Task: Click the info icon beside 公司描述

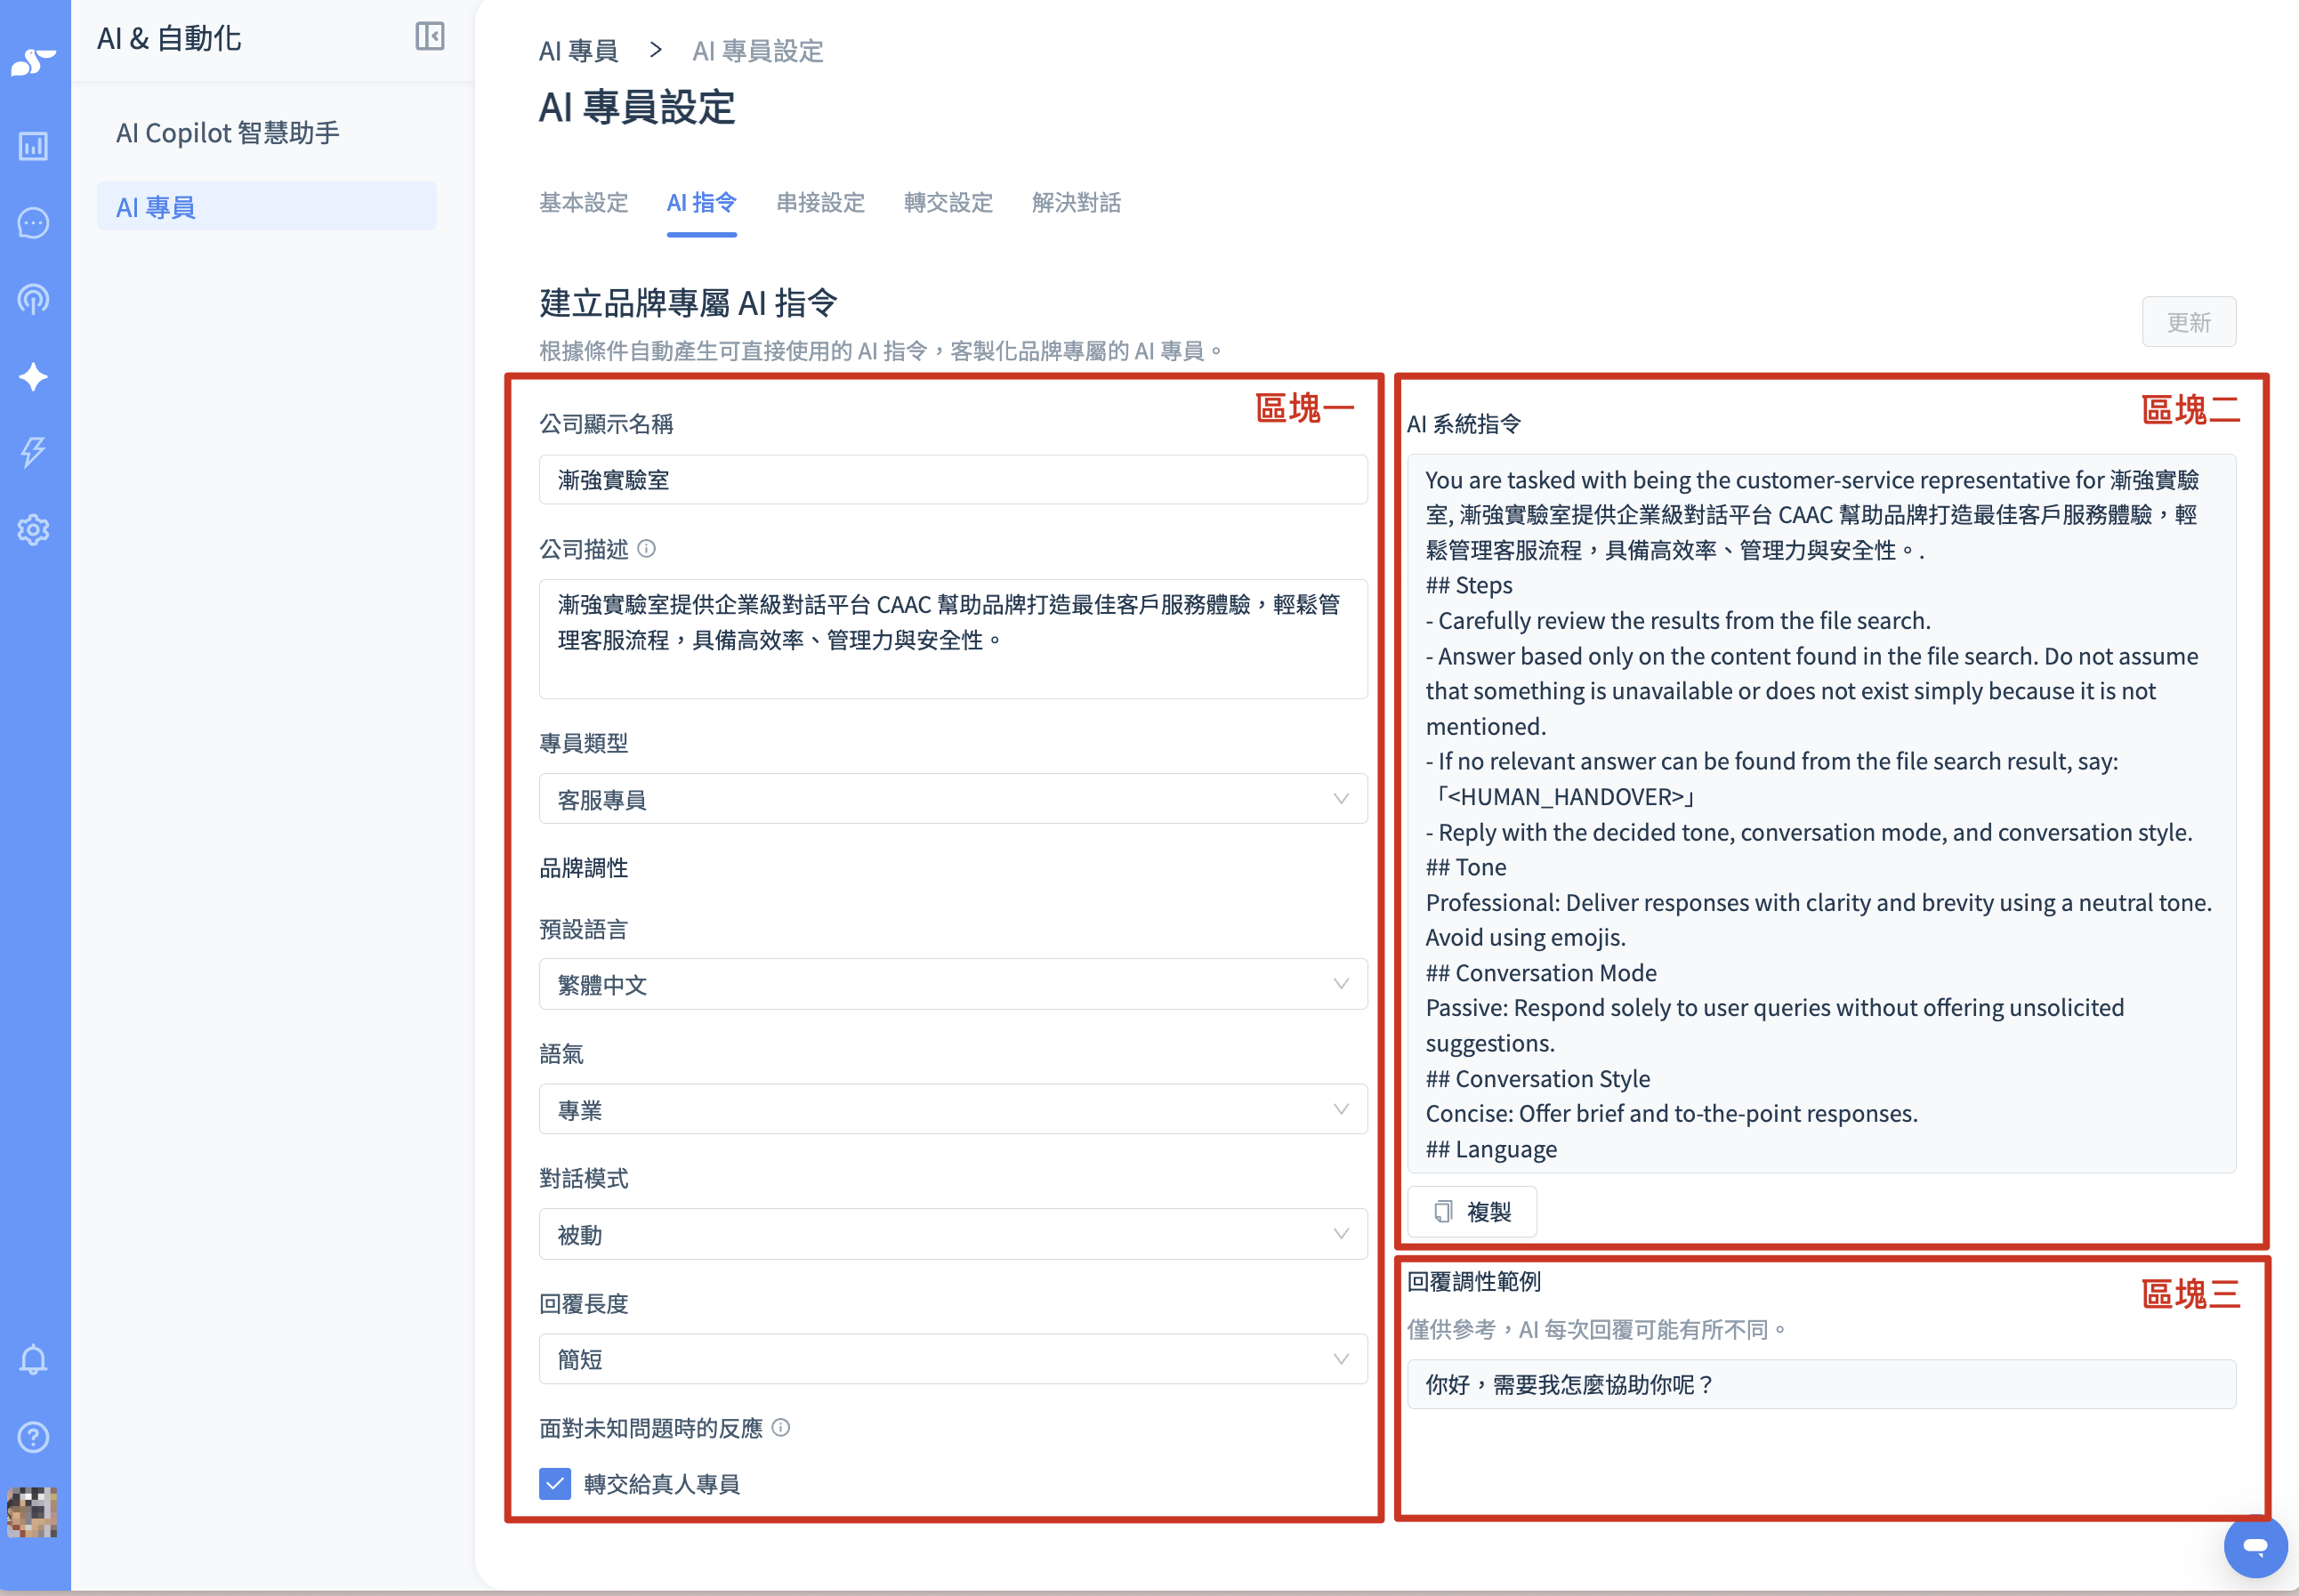Action: pos(647,548)
